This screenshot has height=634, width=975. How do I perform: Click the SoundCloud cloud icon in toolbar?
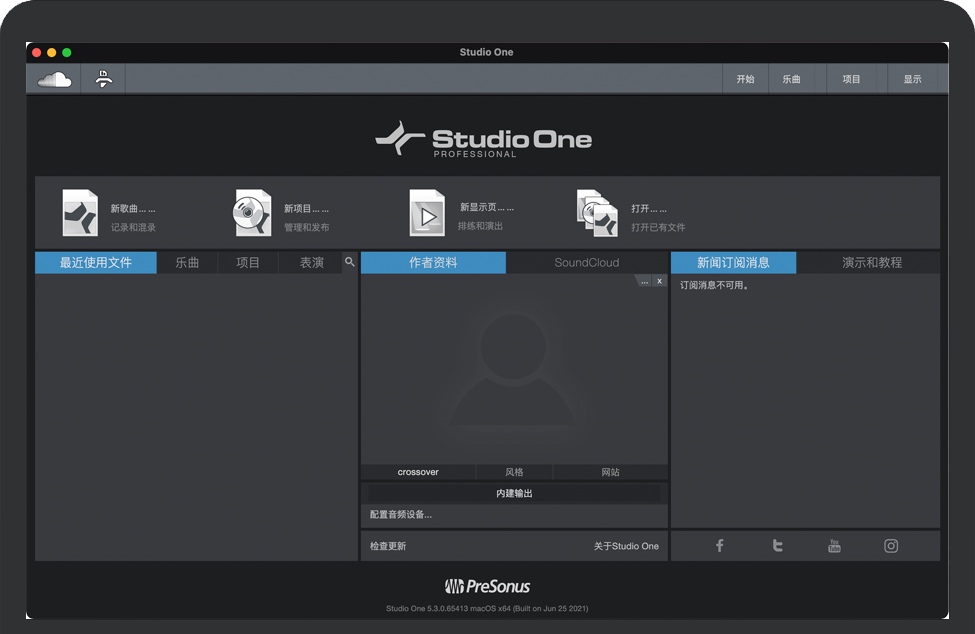54,79
